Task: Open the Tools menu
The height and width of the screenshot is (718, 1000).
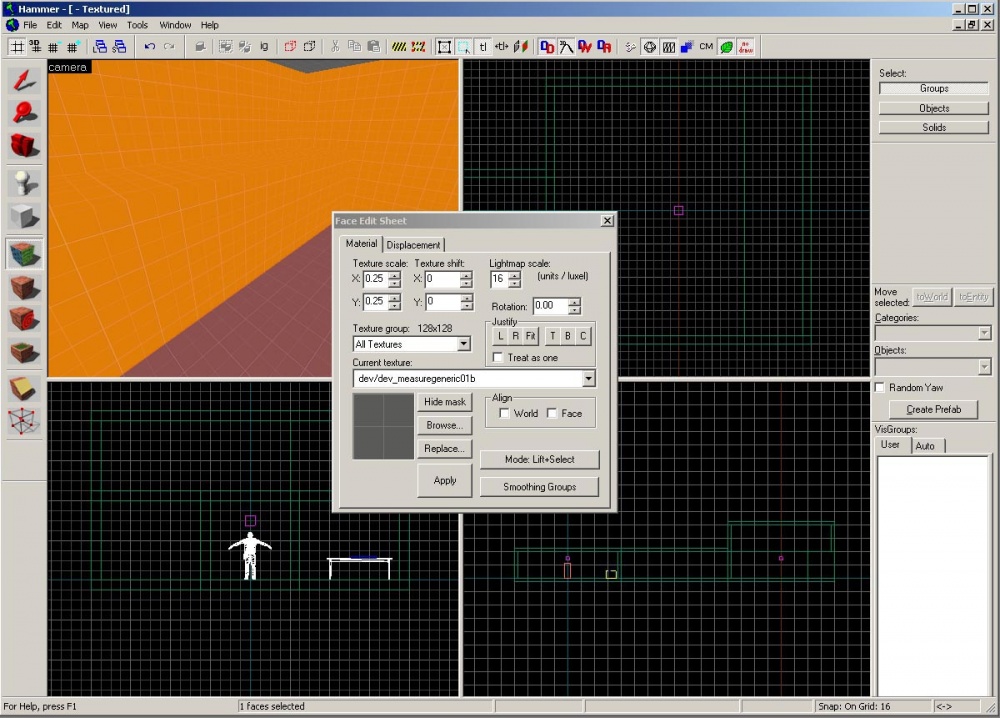Action: coord(137,25)
